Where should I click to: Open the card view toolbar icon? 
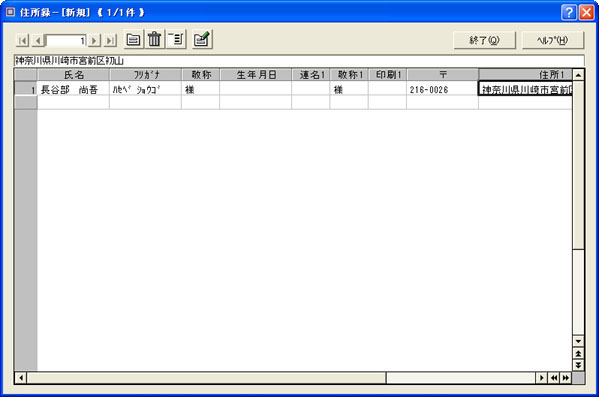(x=133, y=39)
